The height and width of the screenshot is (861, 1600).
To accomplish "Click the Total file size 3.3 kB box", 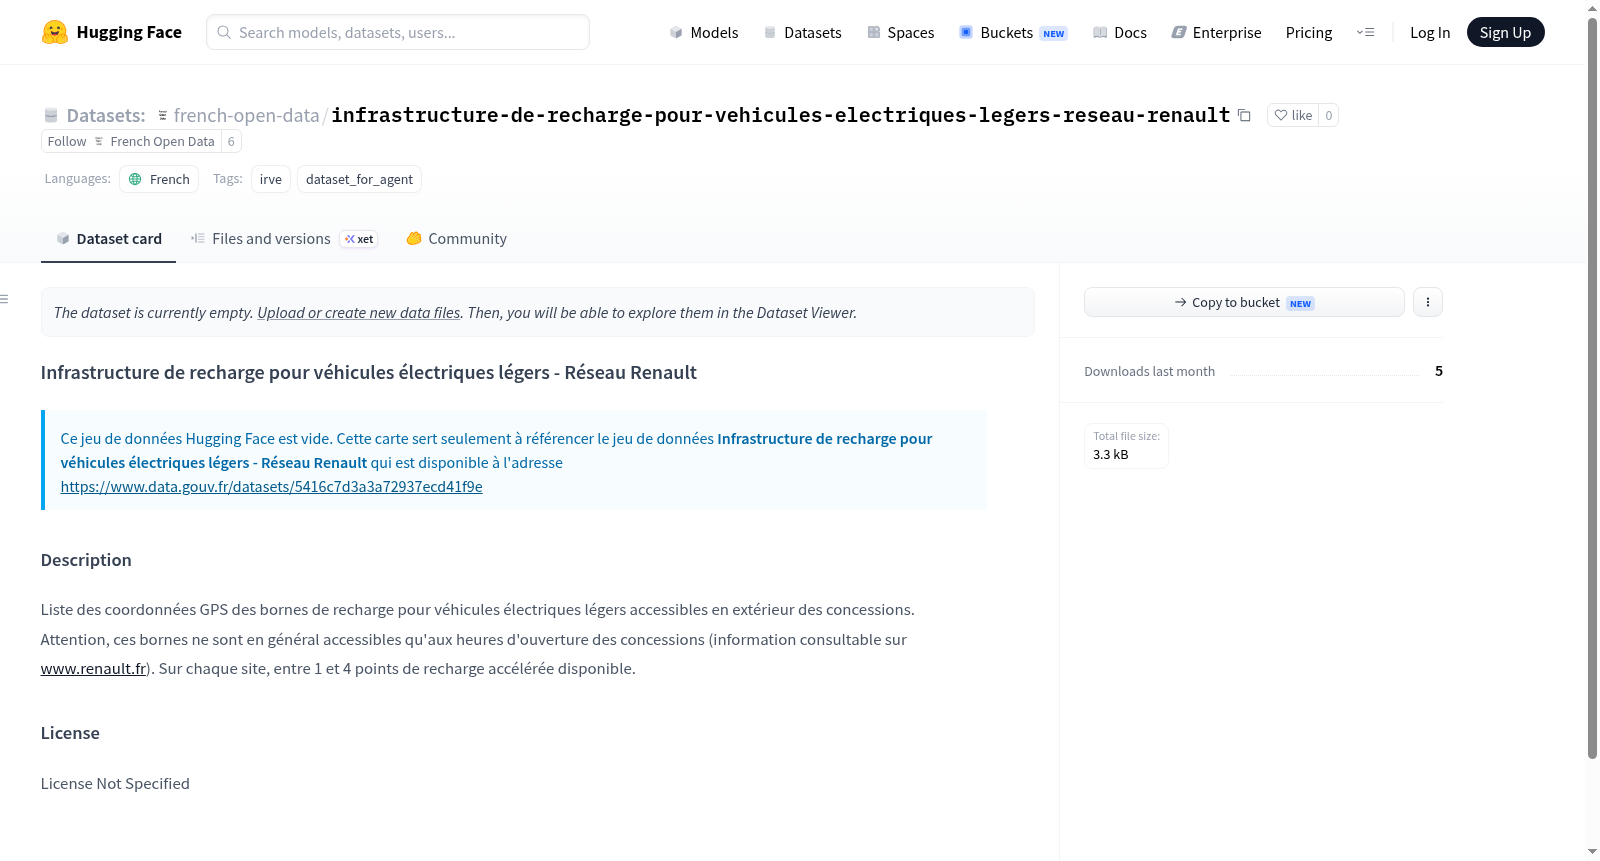I will point(1126,446).
